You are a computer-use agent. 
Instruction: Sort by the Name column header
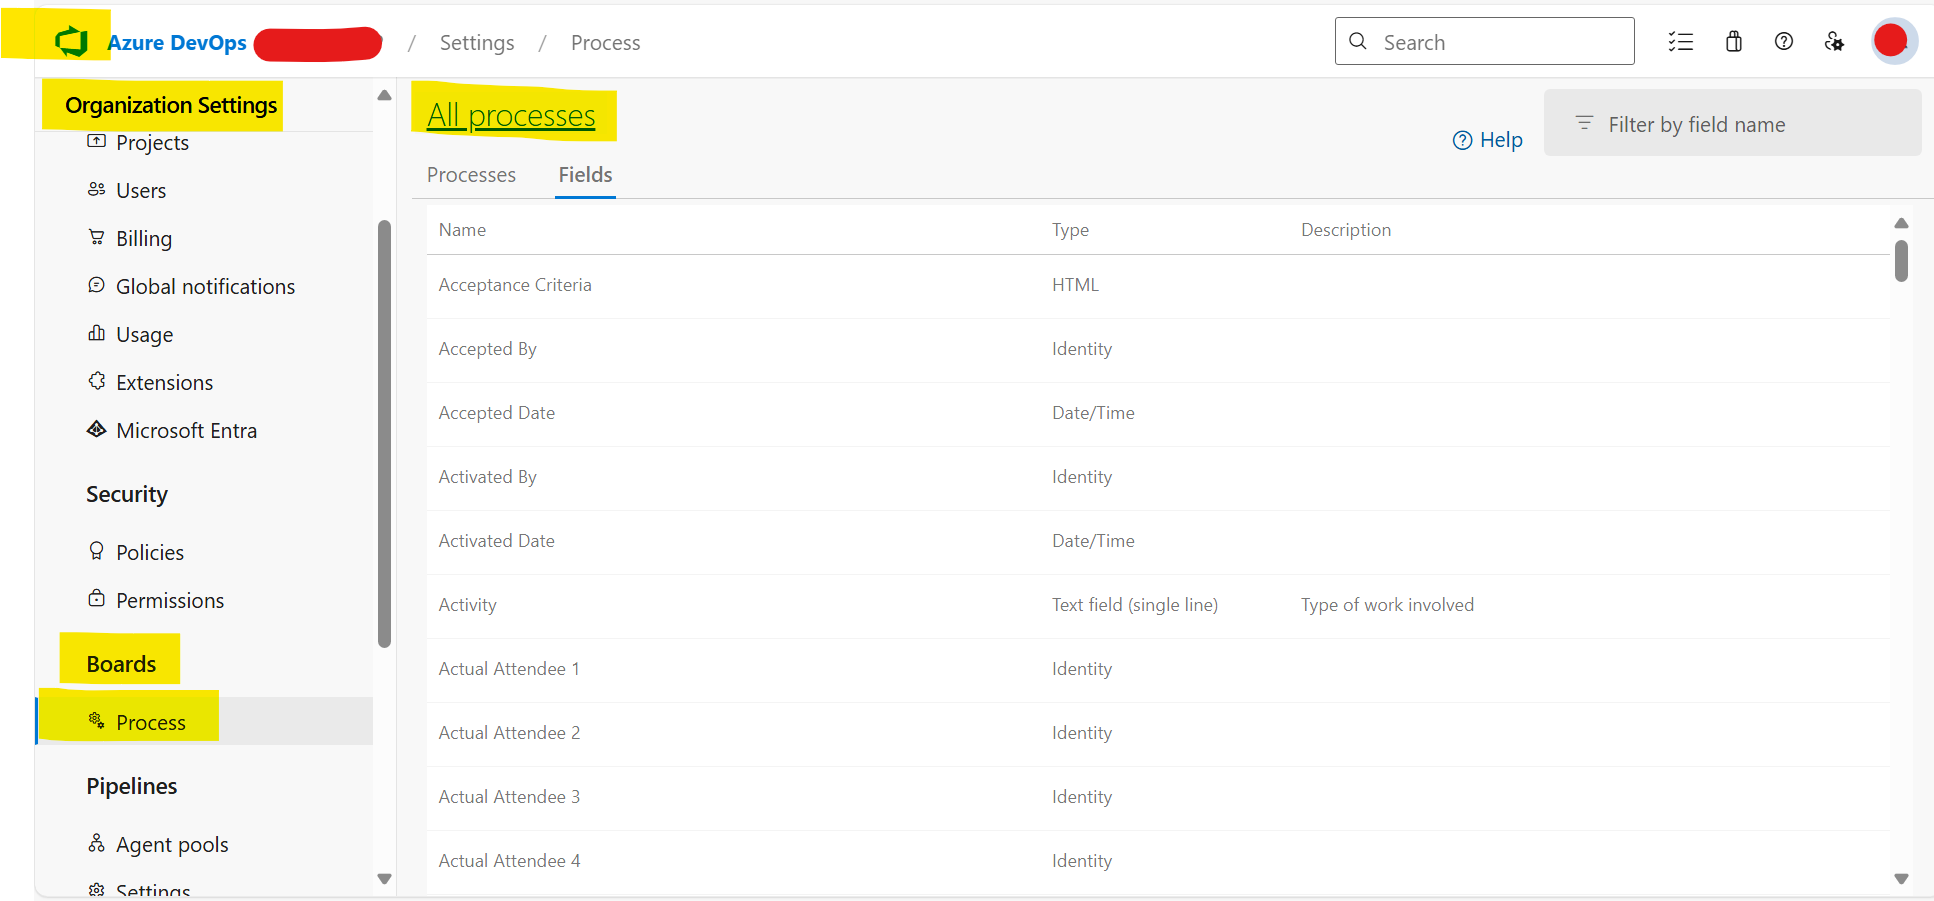[462, 230]
